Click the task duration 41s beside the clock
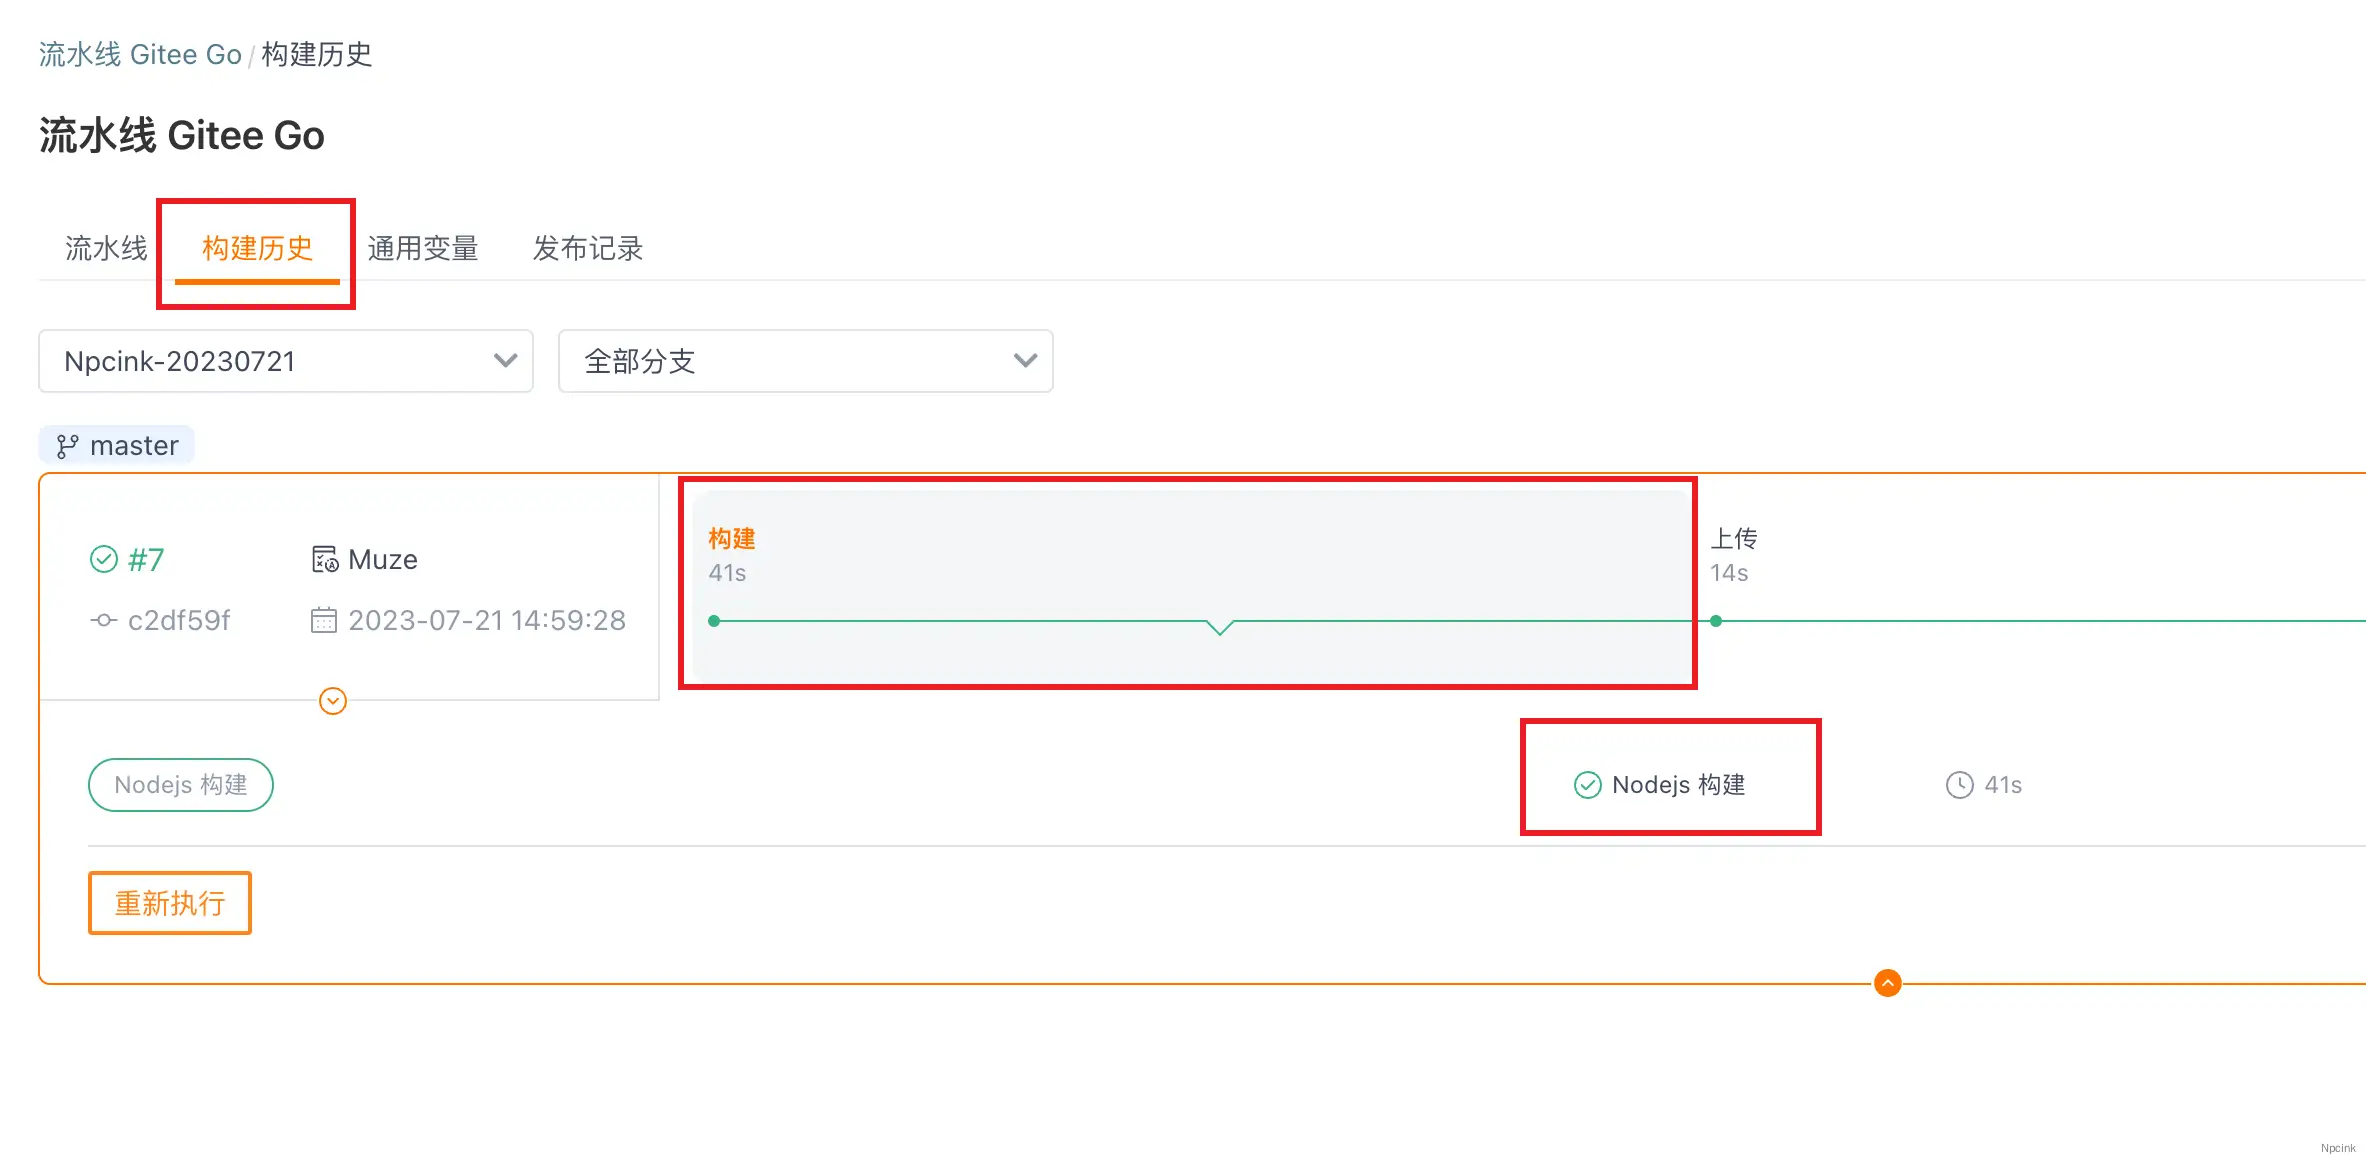 click(2003, 785)
